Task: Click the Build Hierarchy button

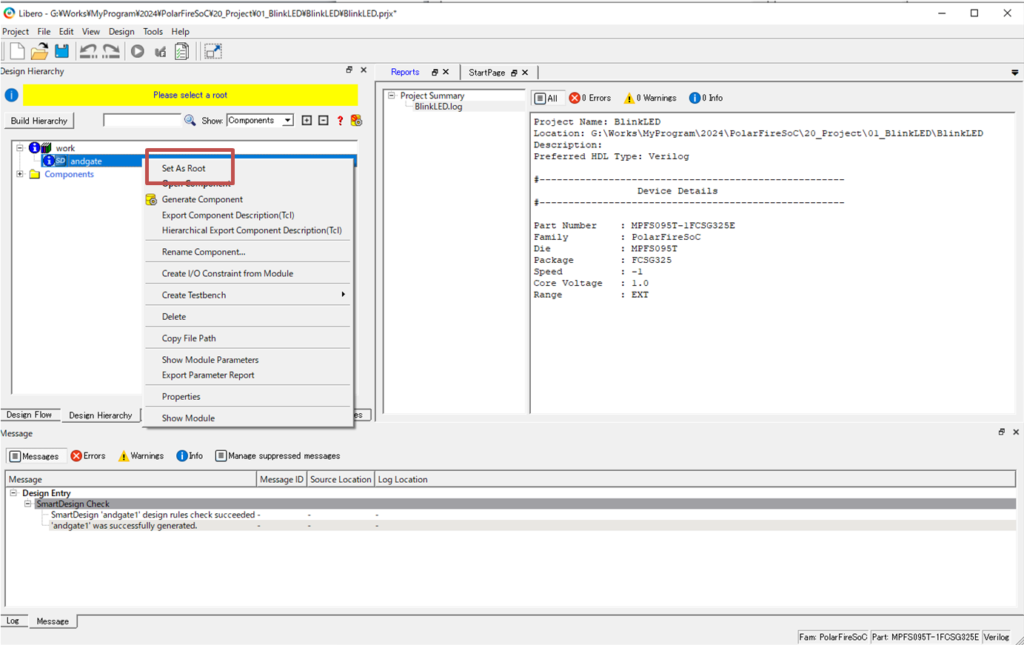Action: [x=39, y=120]
